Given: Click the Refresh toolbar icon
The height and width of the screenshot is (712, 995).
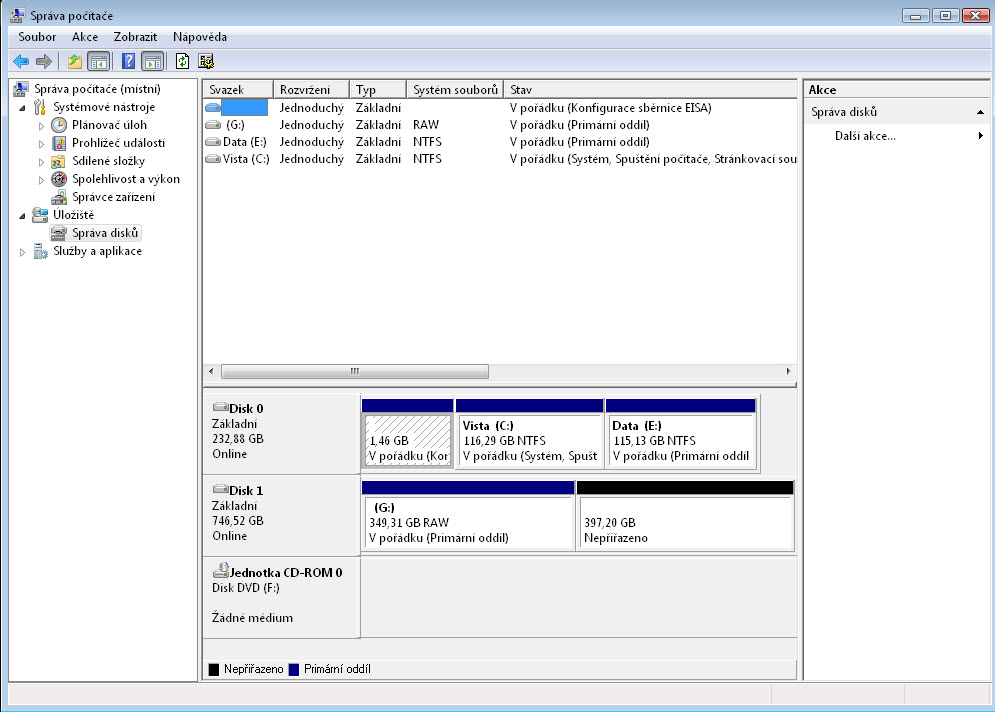Looking at the screenshot, I should 182,61.
